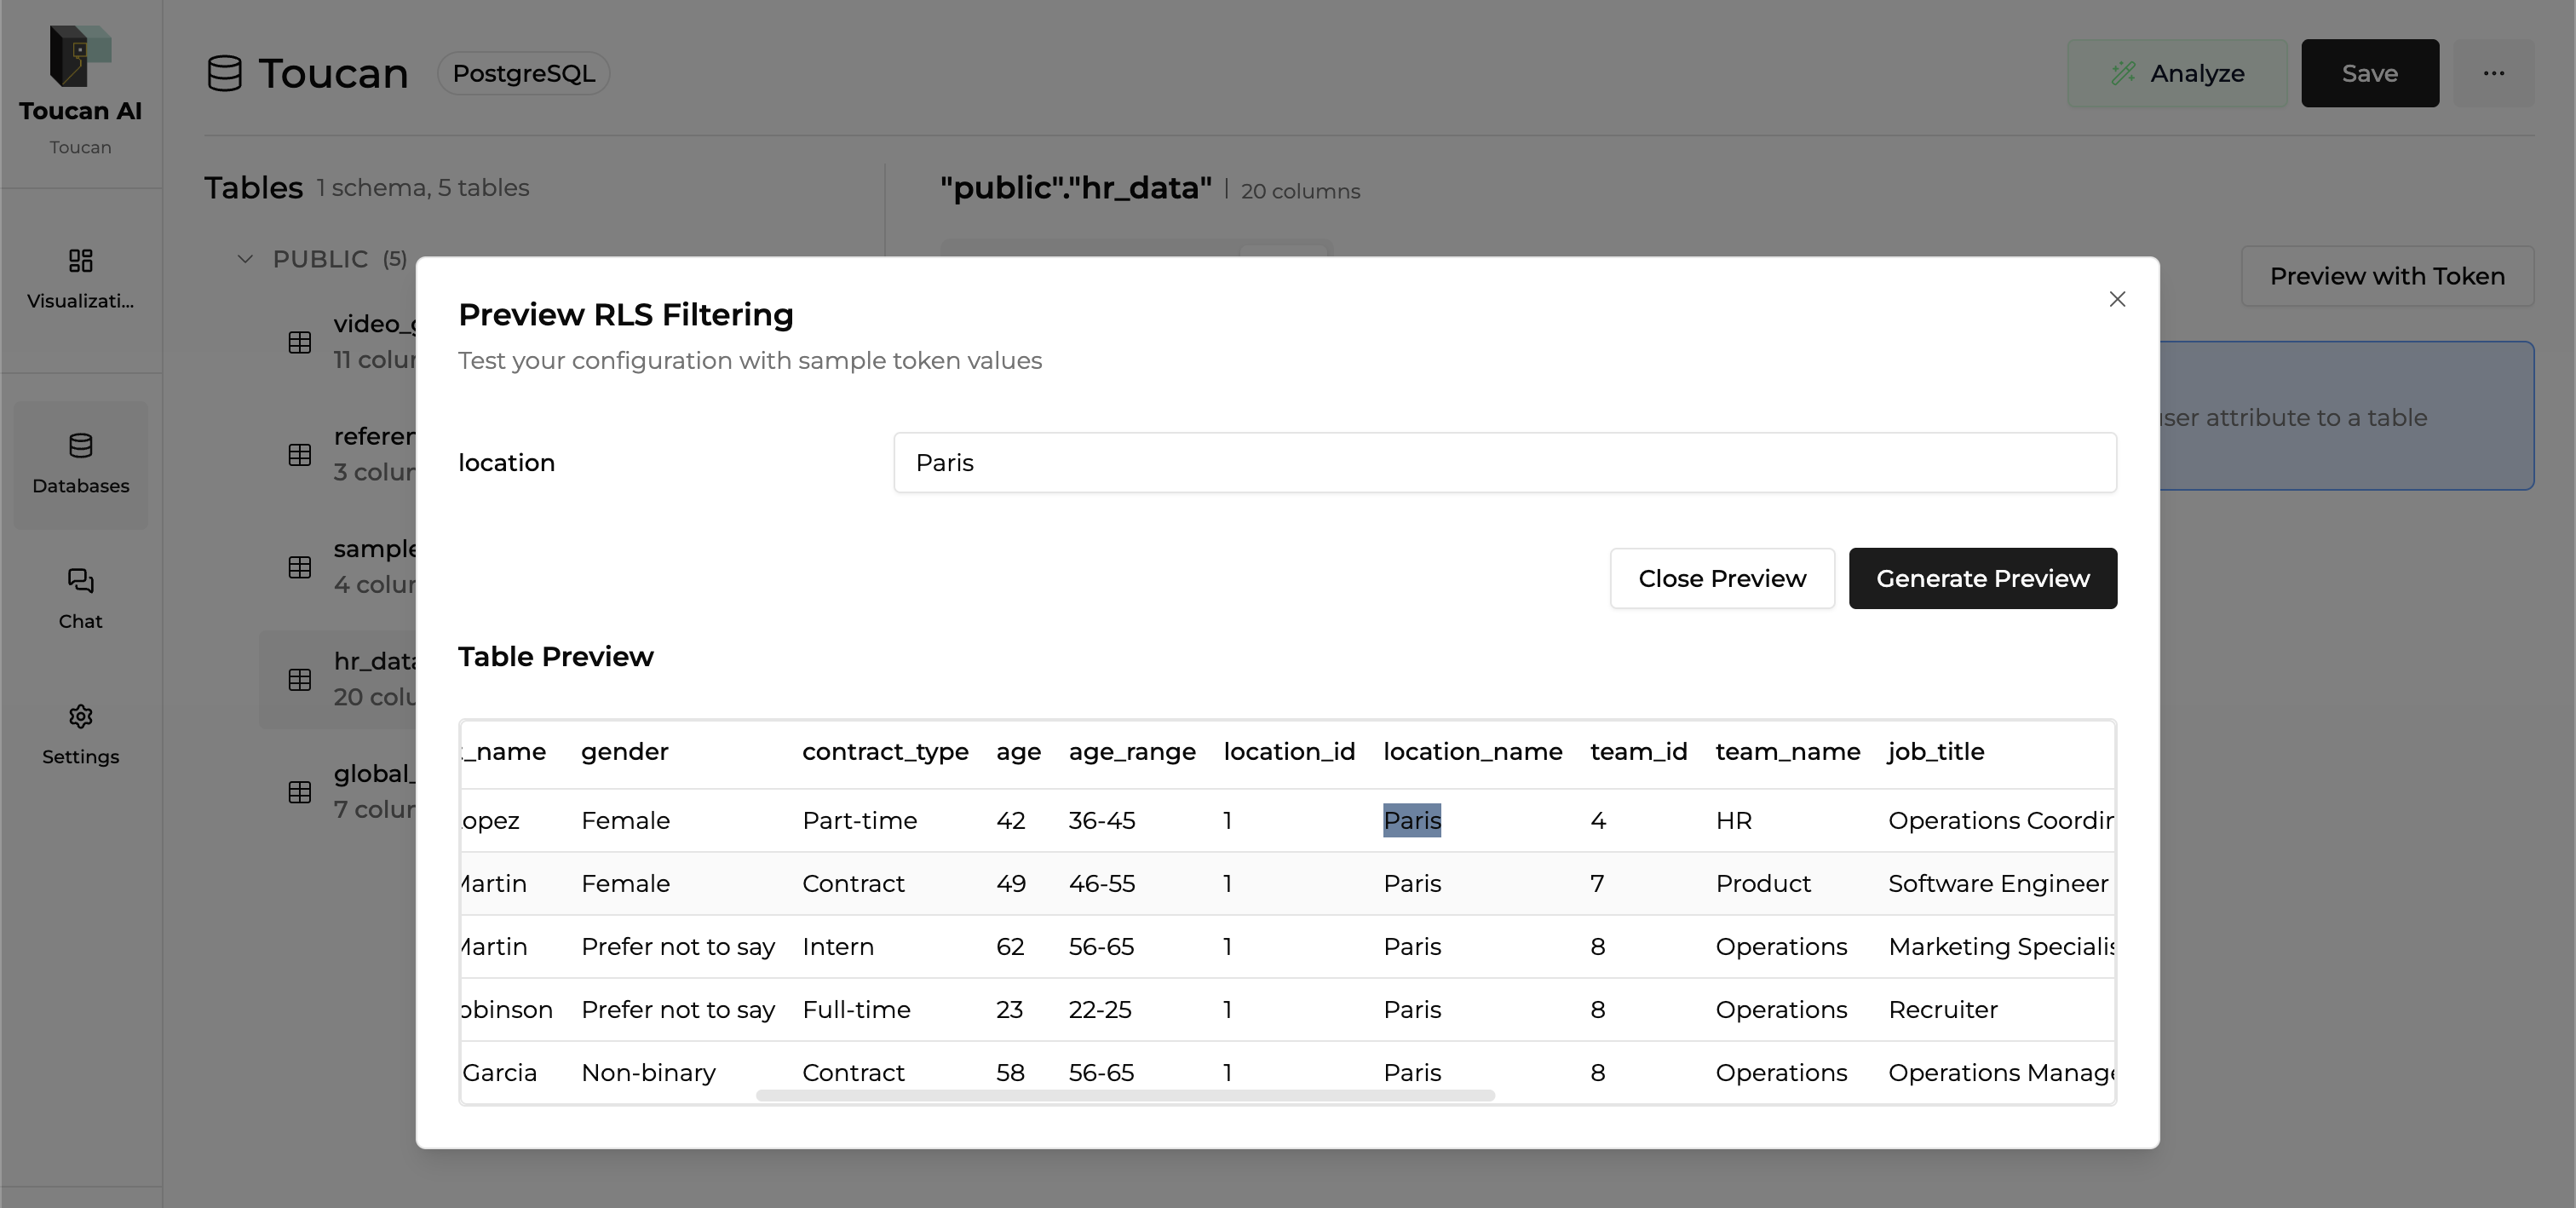Viewport: 2576px width, 1208px height.
Task: Click the table preview horizontal scrollbar
Action: point(1124,1095)
